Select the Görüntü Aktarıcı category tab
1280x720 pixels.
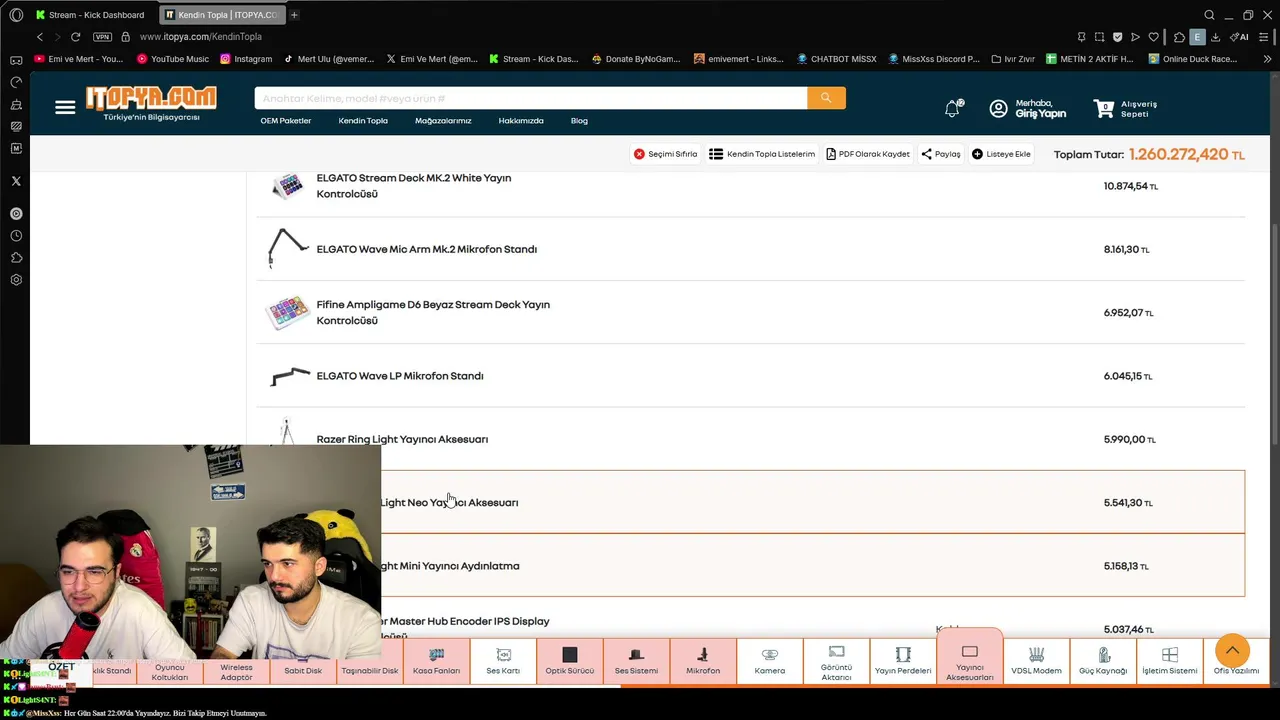(836, 661)
